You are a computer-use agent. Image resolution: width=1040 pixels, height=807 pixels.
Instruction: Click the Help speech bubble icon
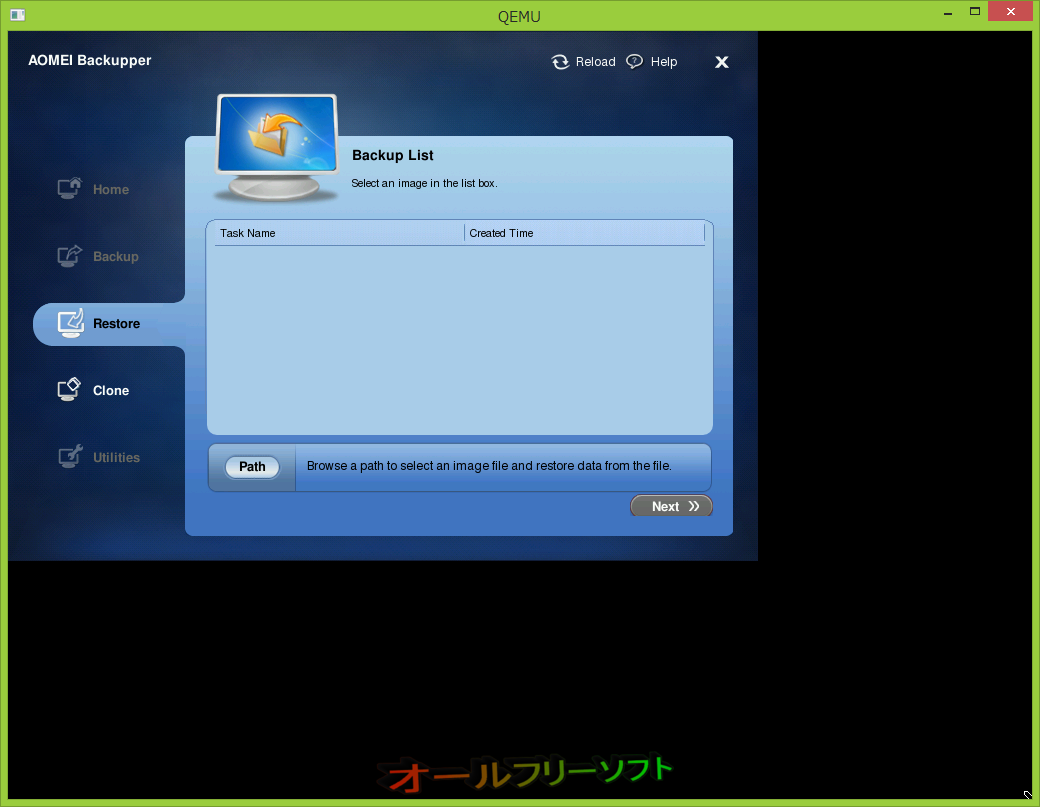(635, 62)
